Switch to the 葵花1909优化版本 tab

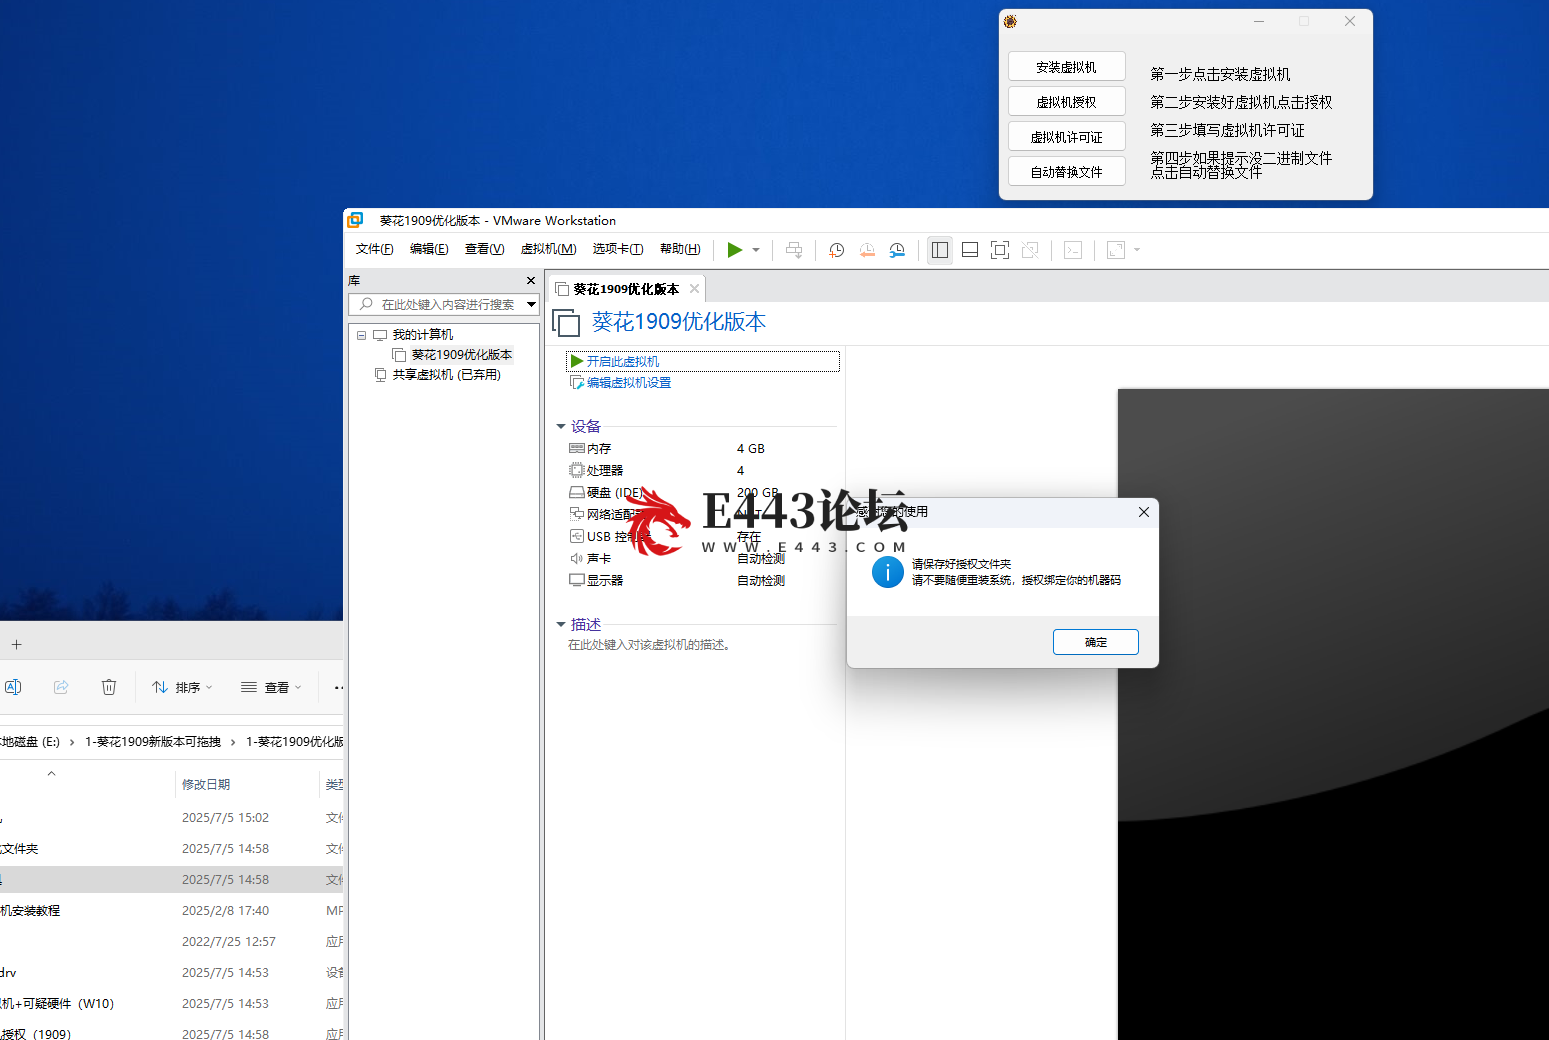626,289
